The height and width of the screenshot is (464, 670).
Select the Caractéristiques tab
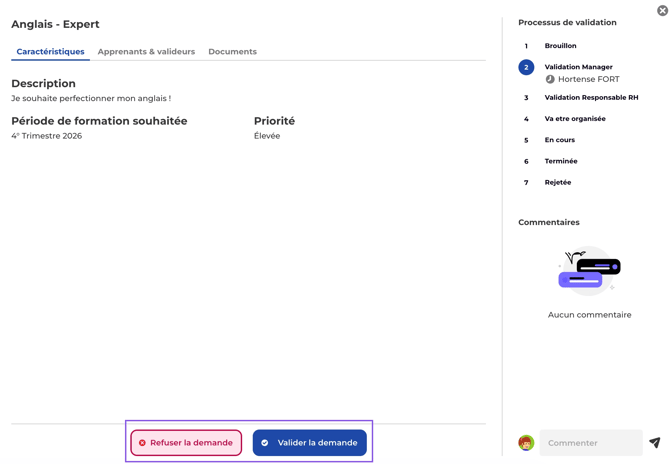tap(50, 52)
